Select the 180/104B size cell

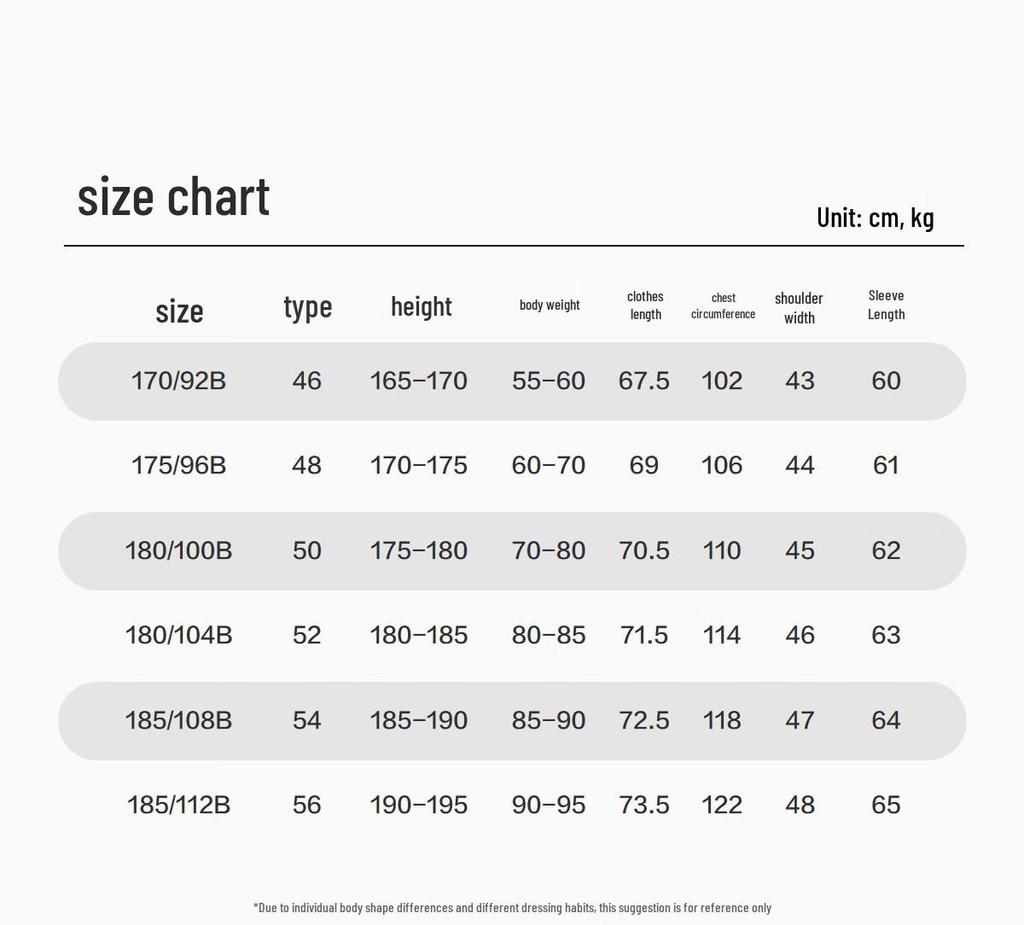178,635
